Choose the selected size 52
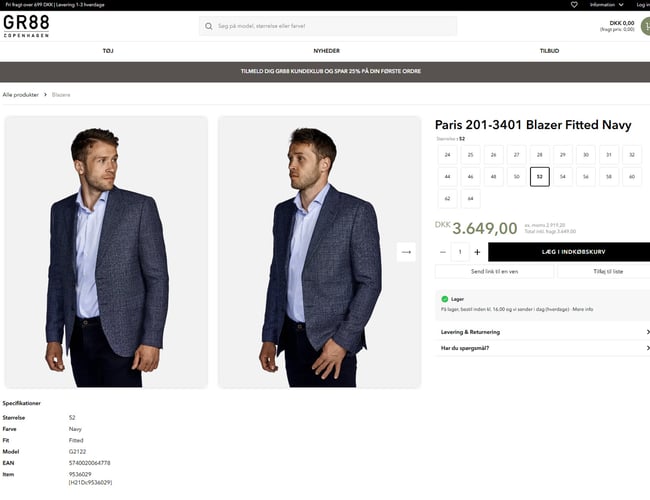The height and width of the screenshot is (500, 650). pos(540,177)
